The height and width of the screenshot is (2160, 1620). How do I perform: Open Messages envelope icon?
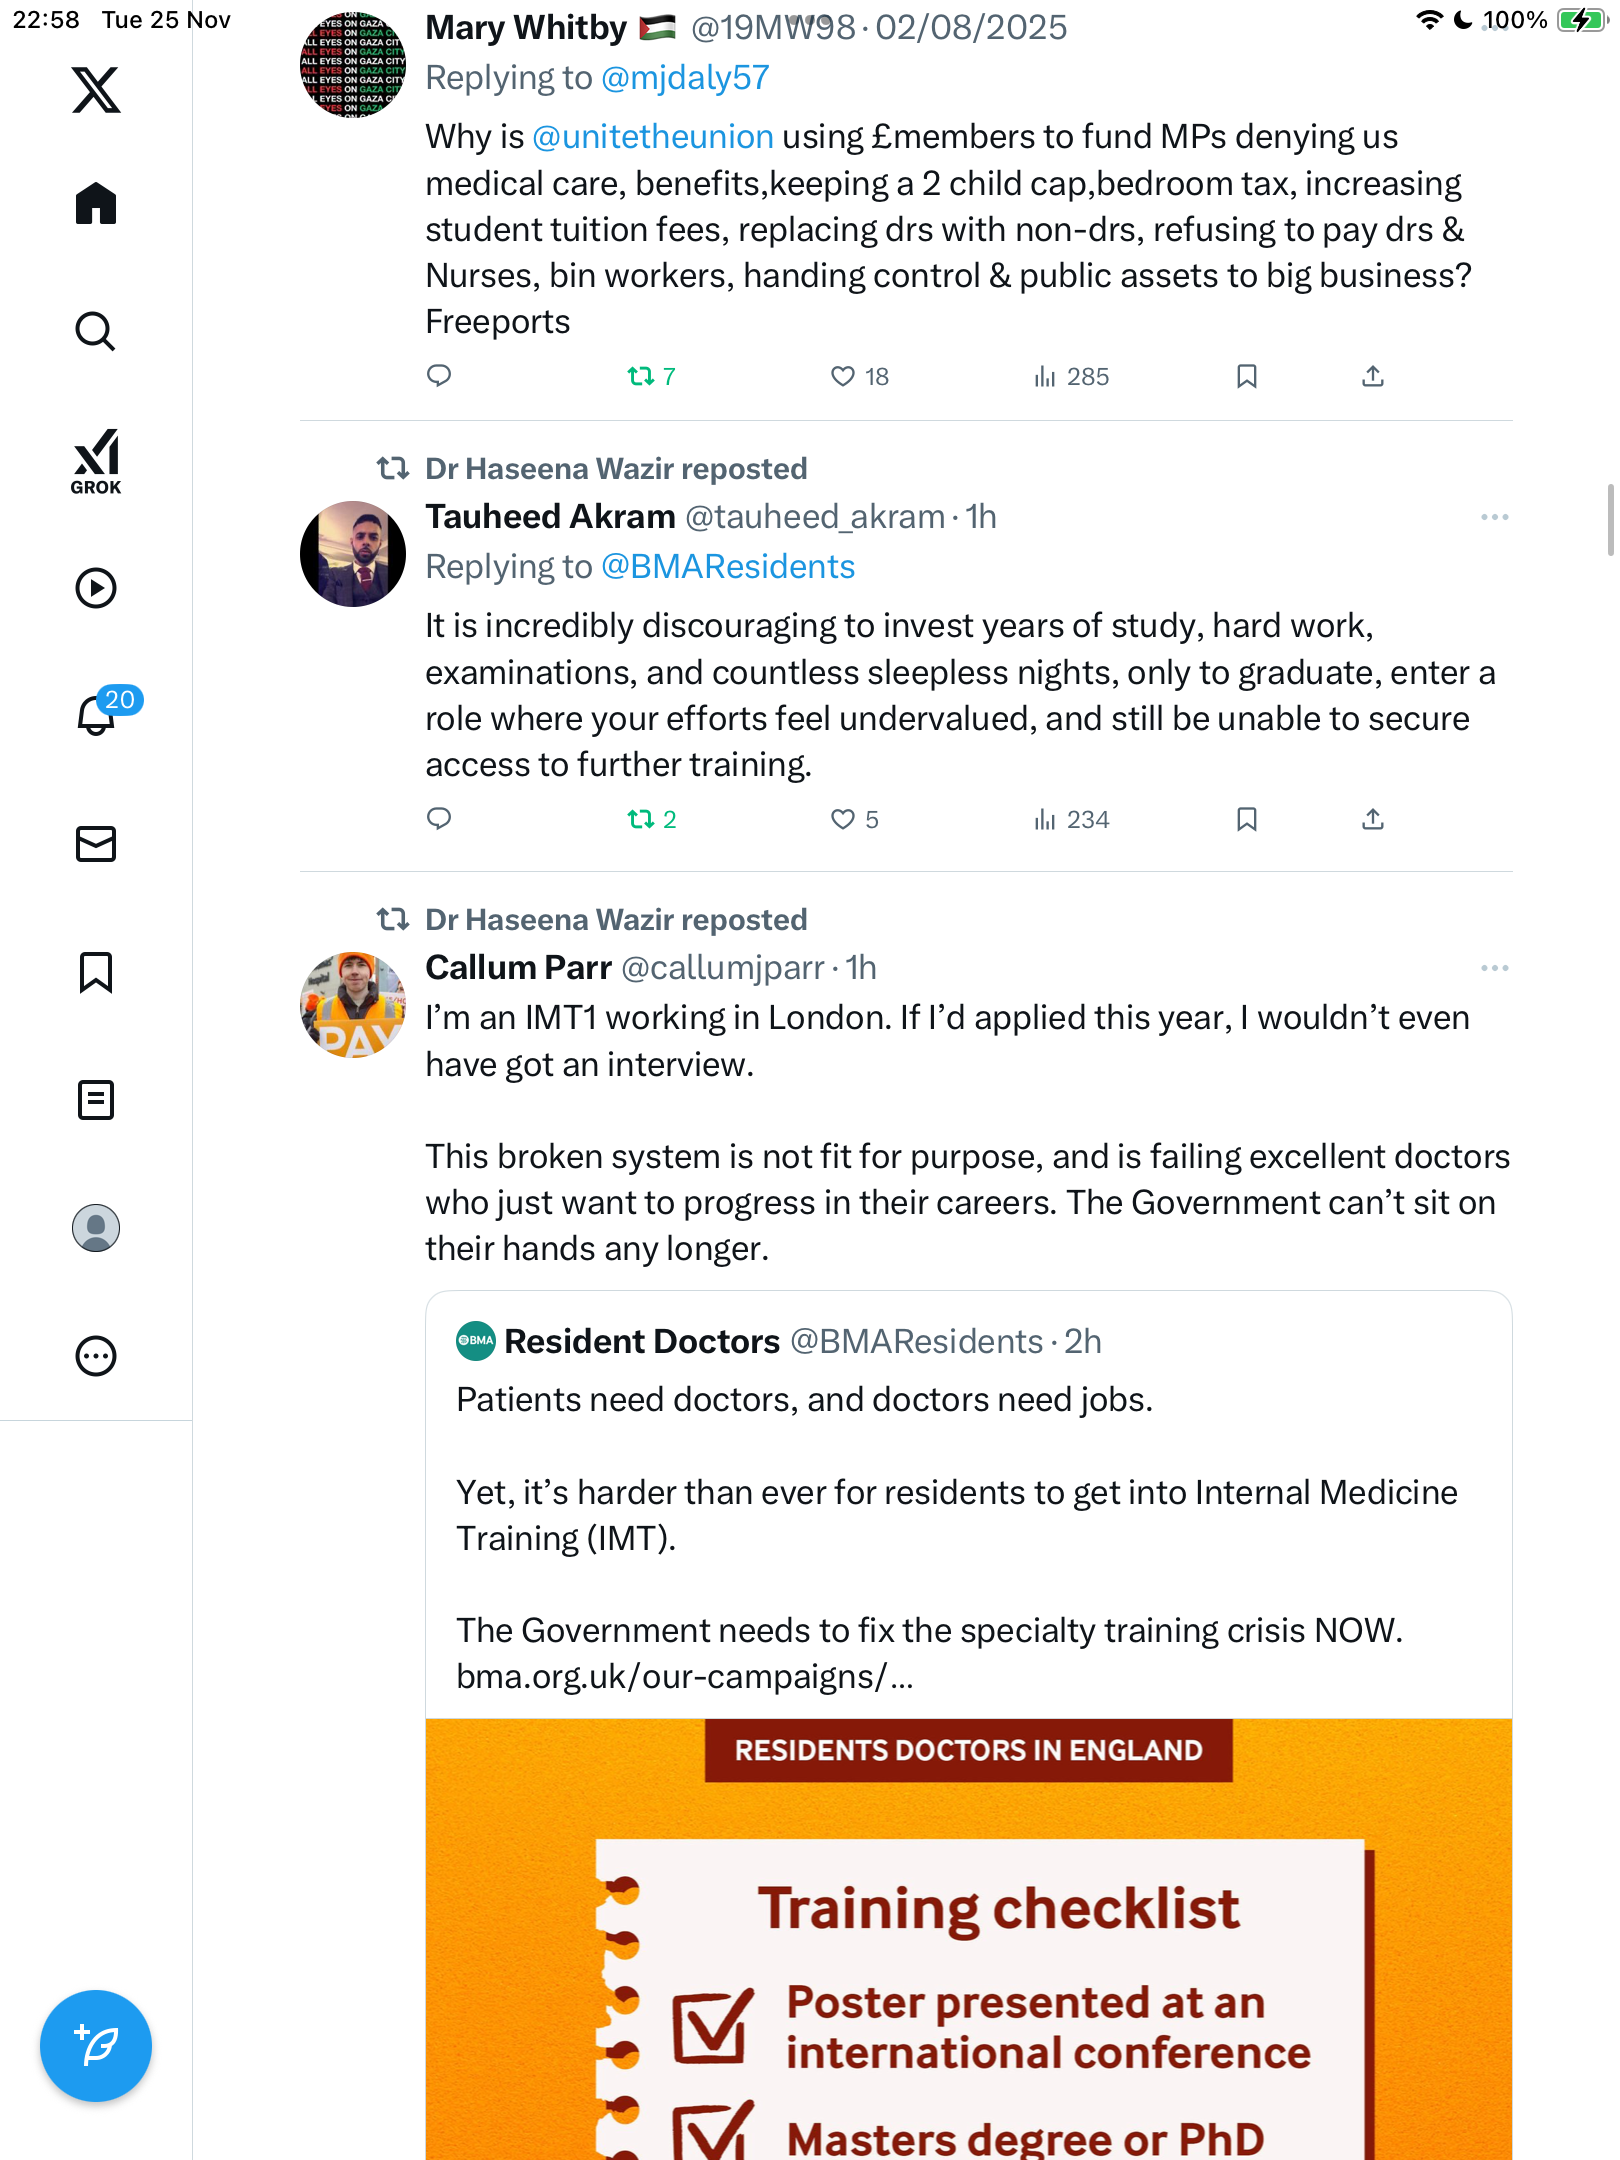(x=96, y=844)
